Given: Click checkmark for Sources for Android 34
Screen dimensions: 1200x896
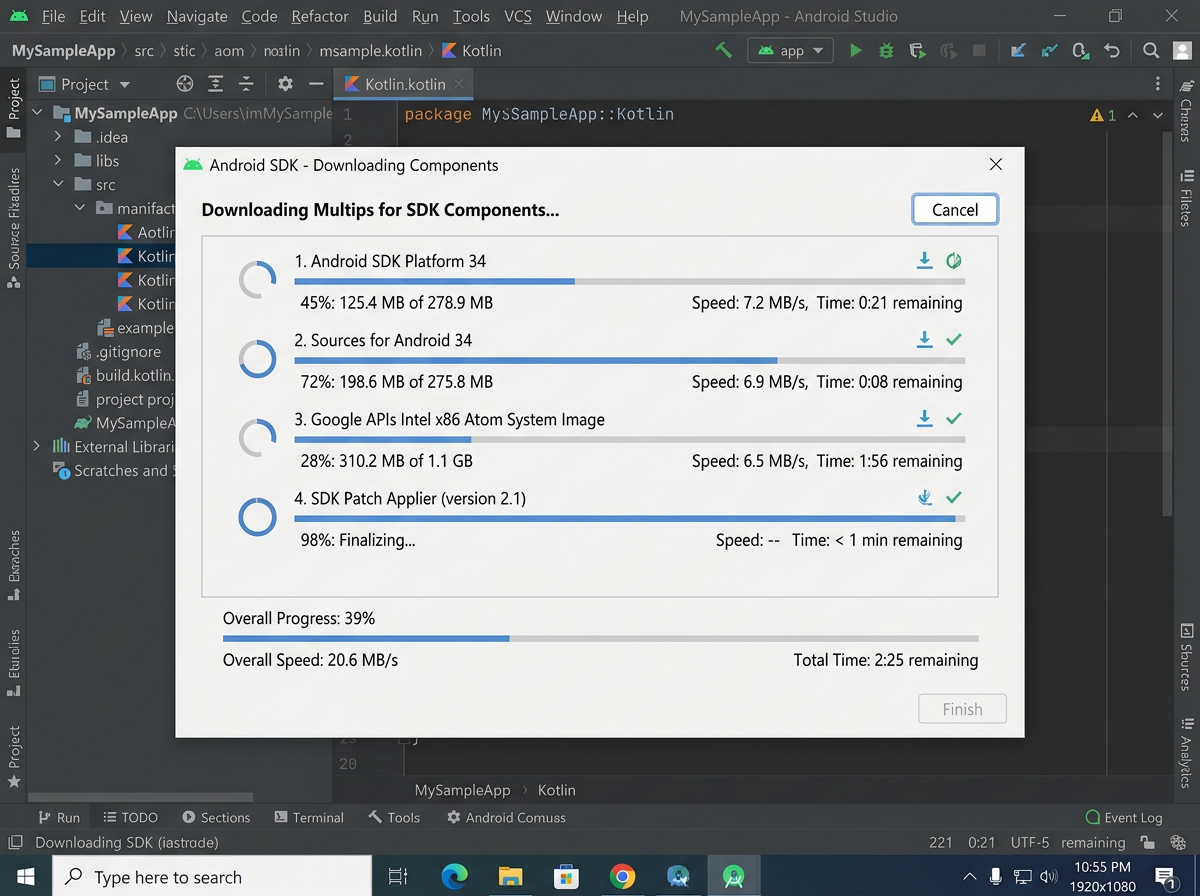Looking at the screenshot, I should (x=954, y=340).
